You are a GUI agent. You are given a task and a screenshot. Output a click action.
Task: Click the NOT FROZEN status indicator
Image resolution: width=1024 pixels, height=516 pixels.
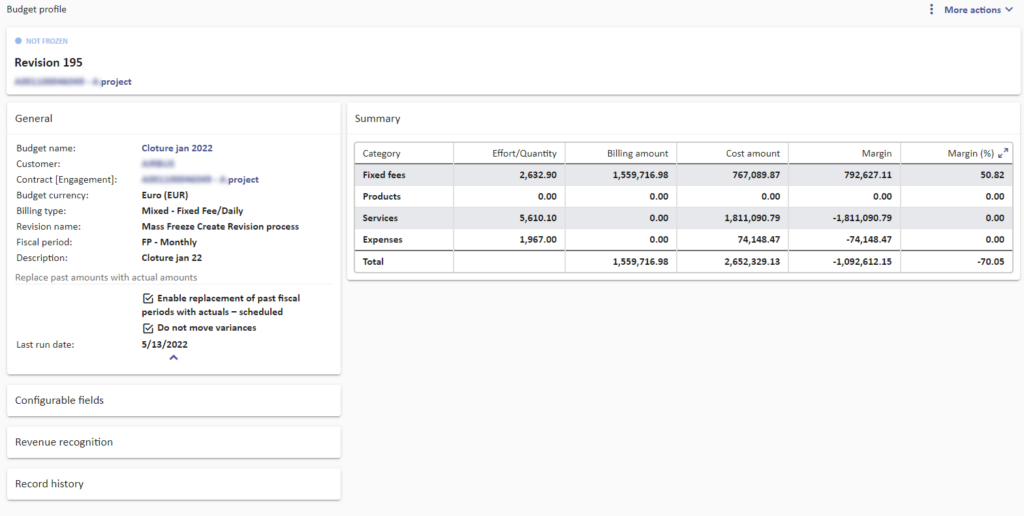(42, 41)
